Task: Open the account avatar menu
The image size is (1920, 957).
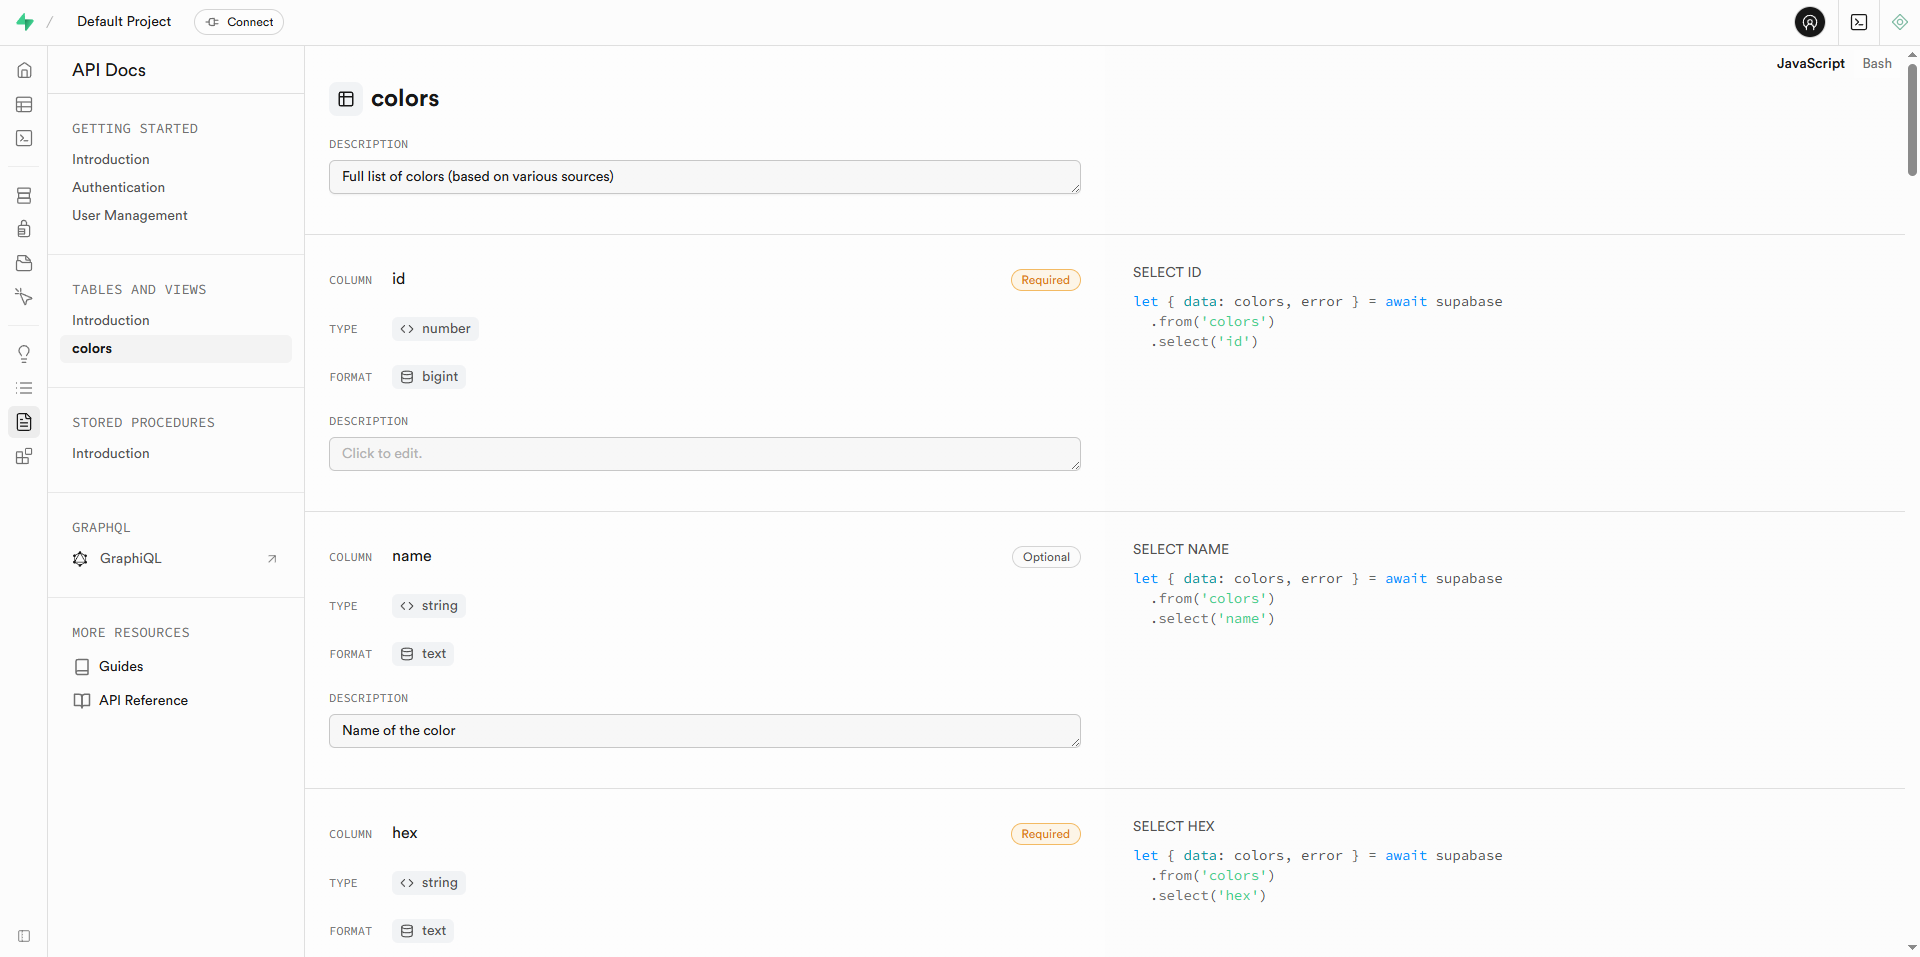Action: point(1809,21)
